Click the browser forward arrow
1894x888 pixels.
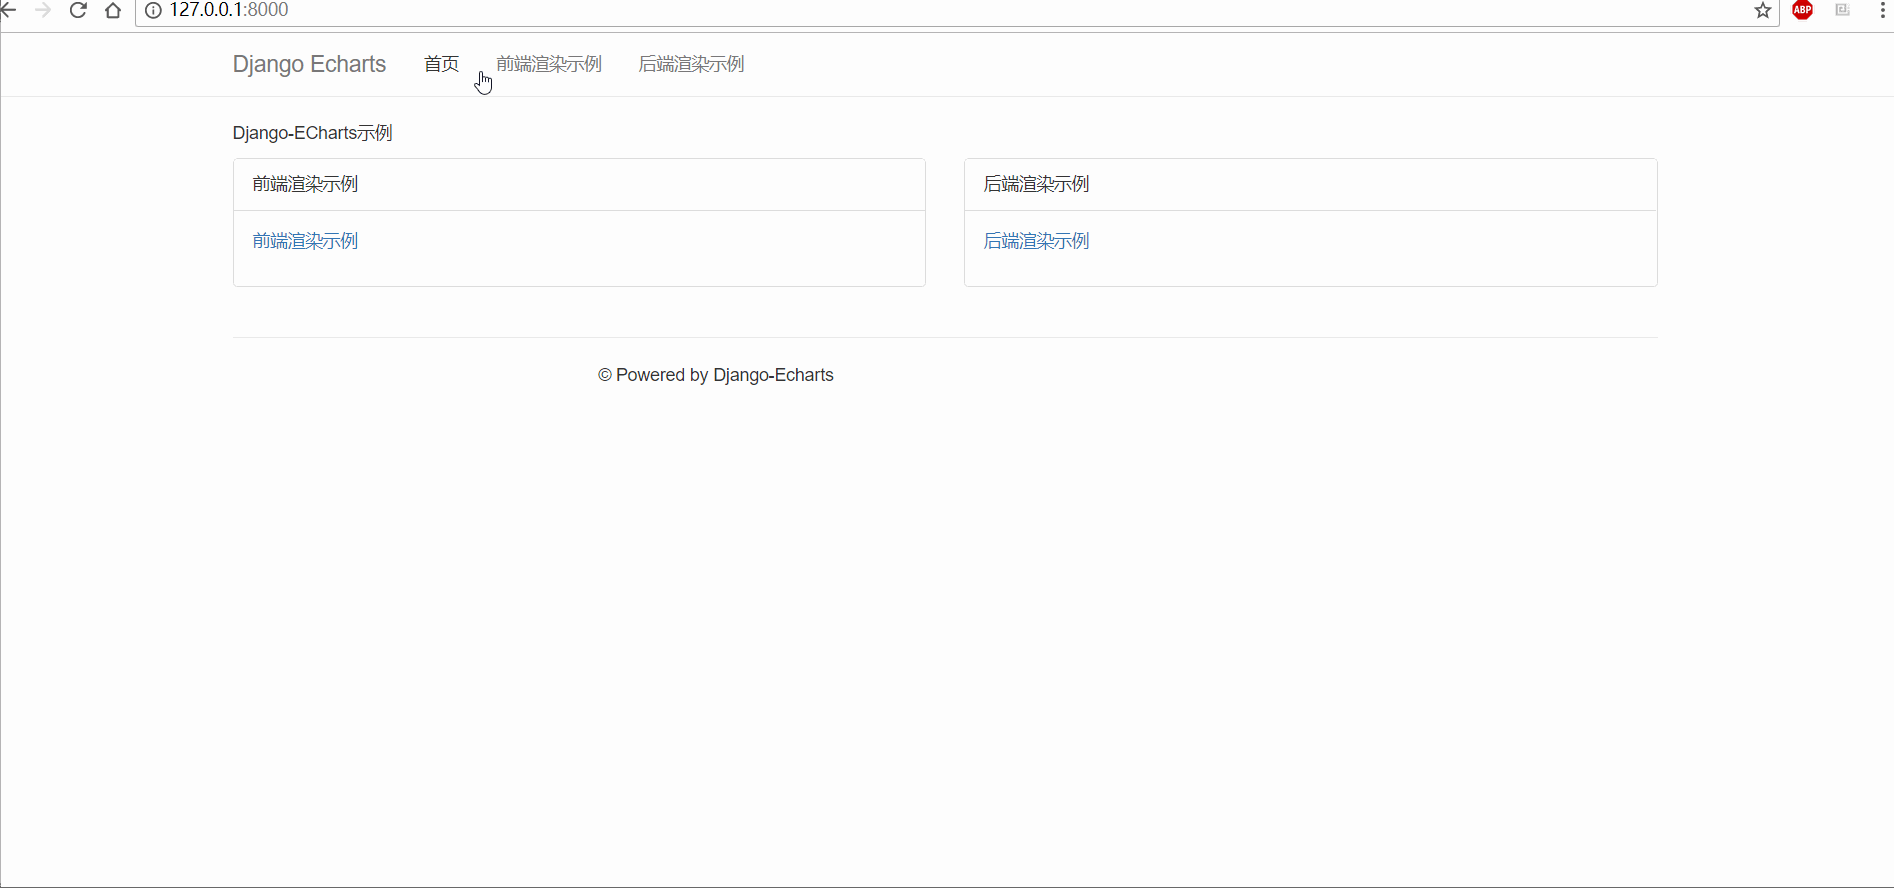[43, 10]
